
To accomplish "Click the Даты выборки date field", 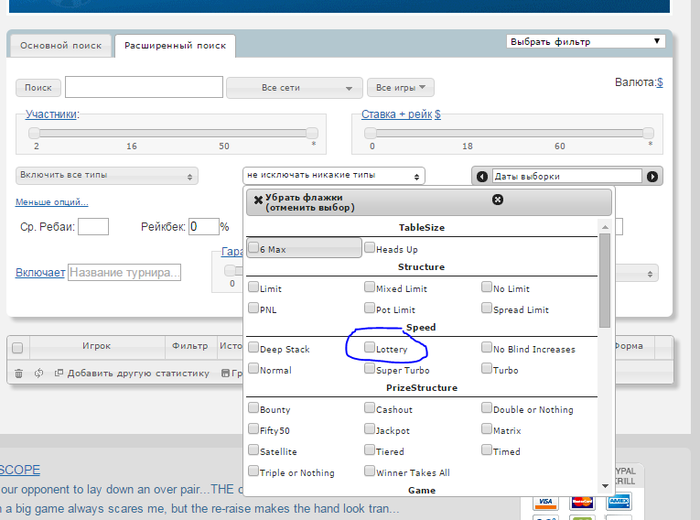I will 567,176.
